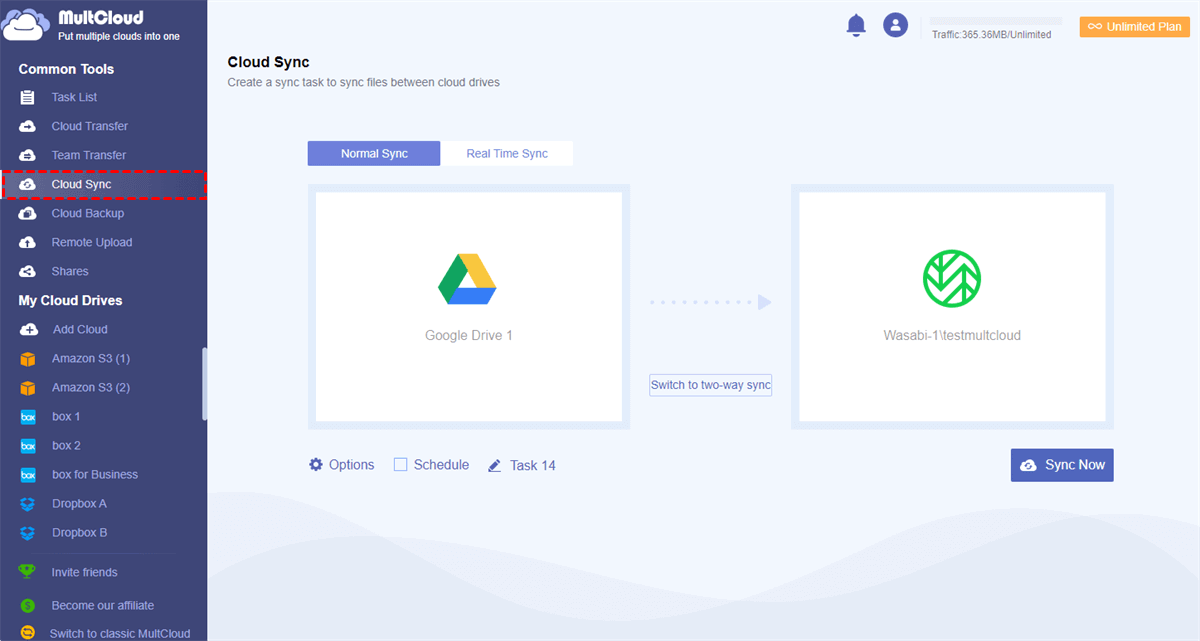Click the Dropbox B logo icon
The width and height of the screenshot is (1200, 641).
pyautogui.click(x=28, y=532)
